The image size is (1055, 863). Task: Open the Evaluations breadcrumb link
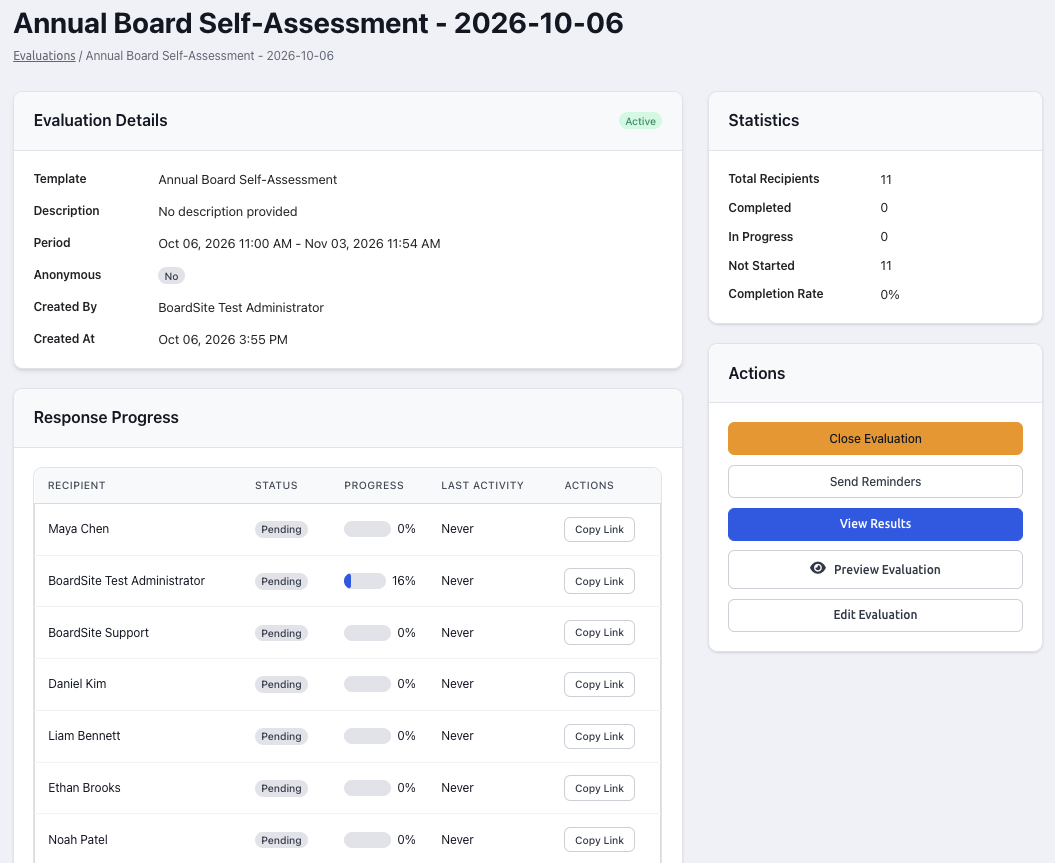44,56
